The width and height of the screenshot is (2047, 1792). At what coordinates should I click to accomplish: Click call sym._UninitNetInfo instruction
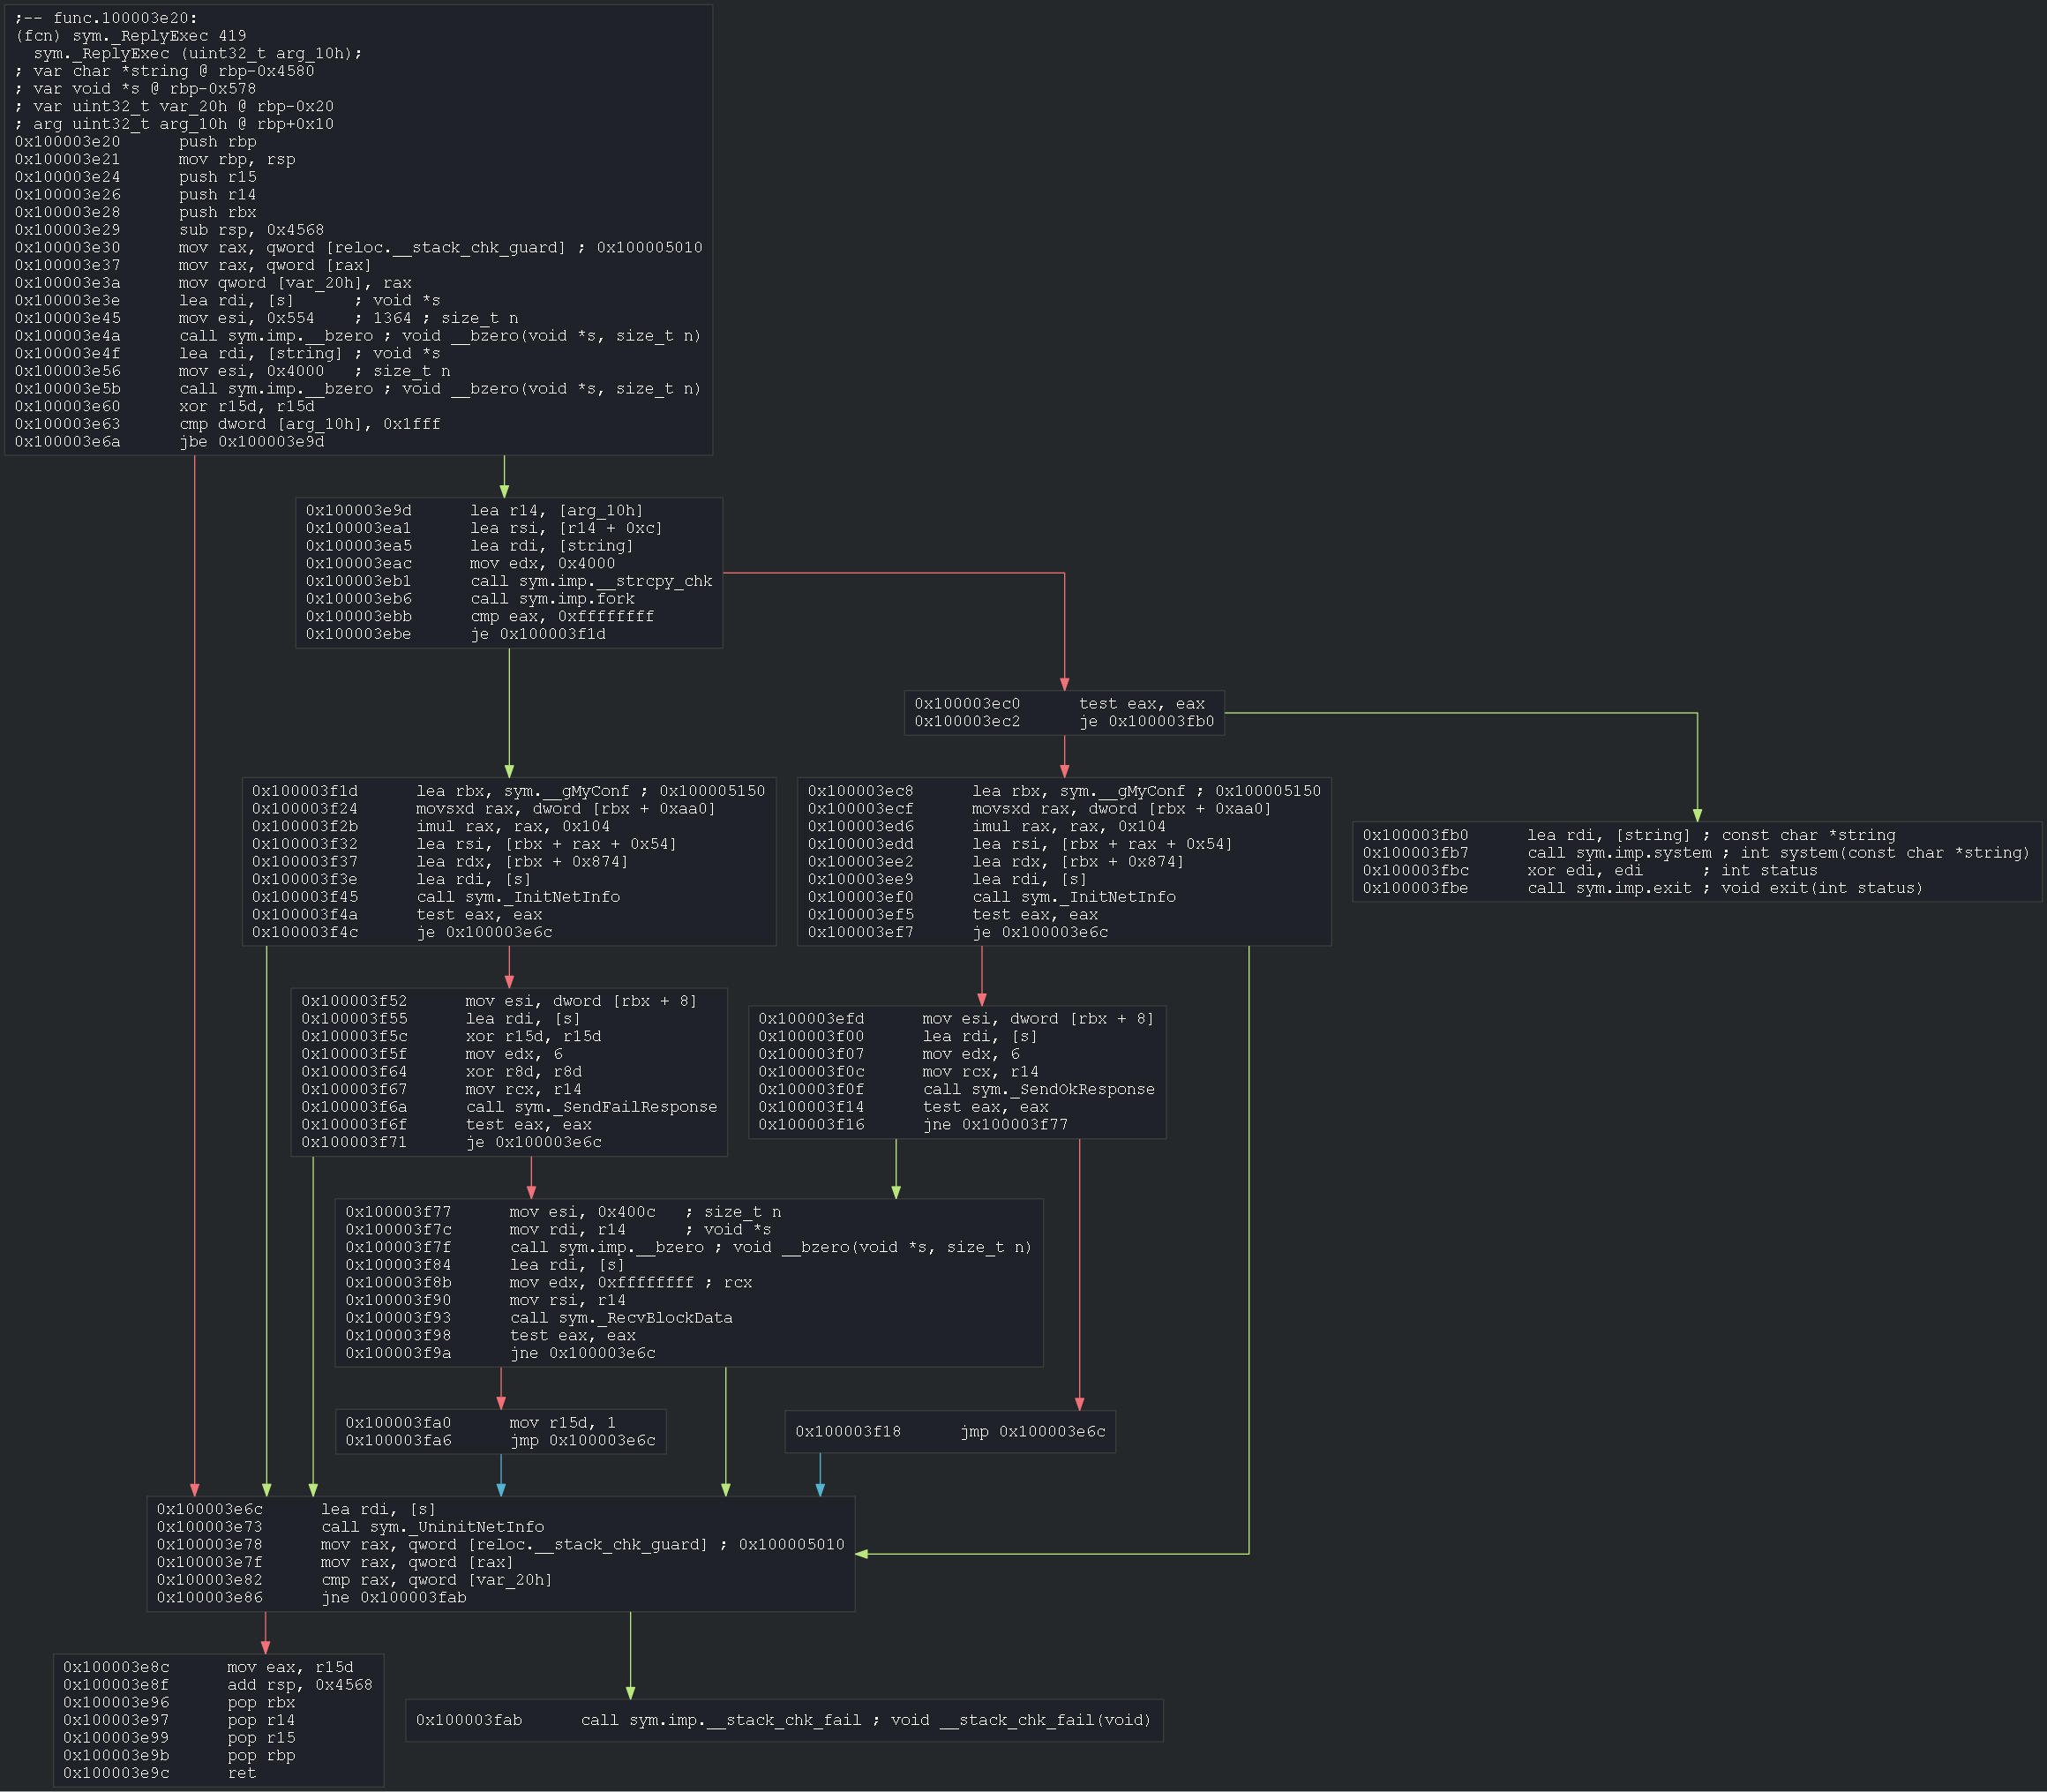[432, 1527]
